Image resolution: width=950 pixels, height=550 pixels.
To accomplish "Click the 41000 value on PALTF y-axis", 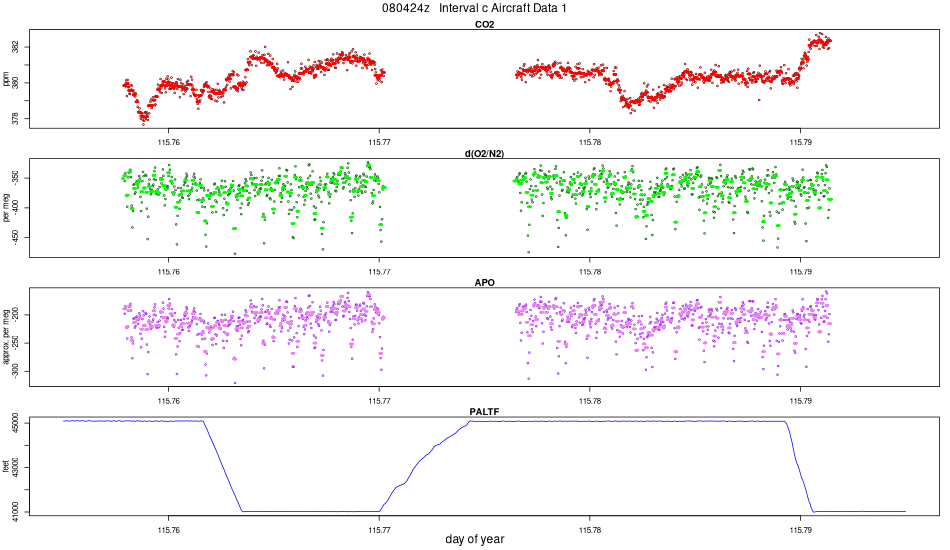I will (16, 512).
